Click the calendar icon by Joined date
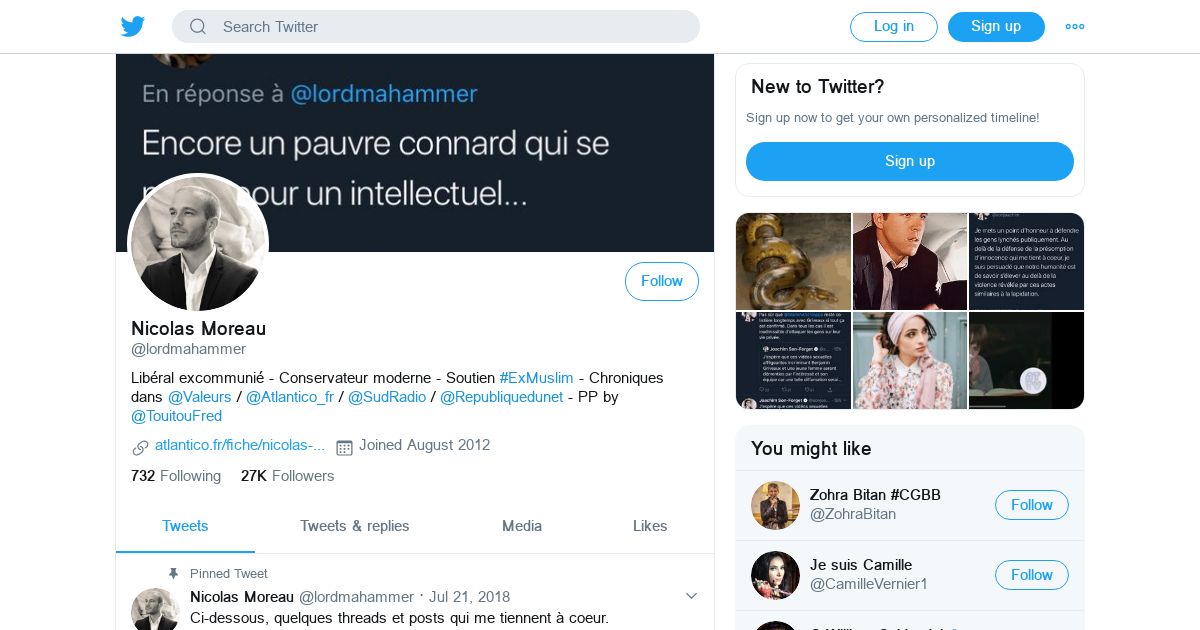The width and height of the screenshot is (1200, 630). tap(344, 447)
